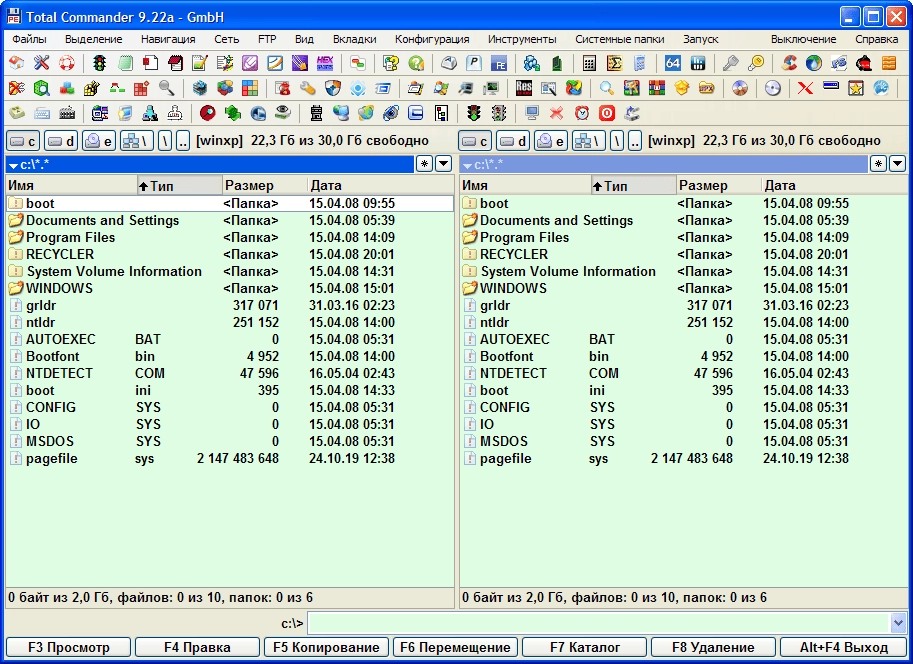Click the F6 Перемещение button
This screenshot has height=664, width=913.
(455, 647)
